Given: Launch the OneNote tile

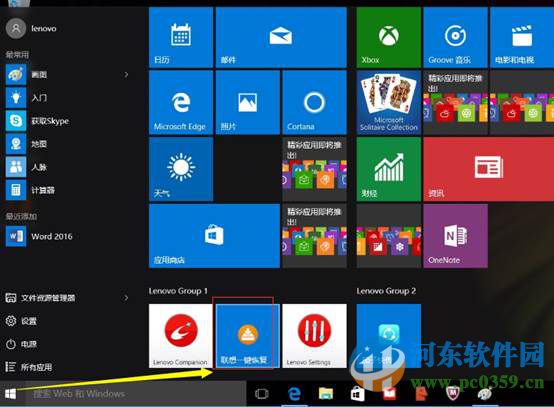Looking at the screenshot, I should click(x=455, y=236).
